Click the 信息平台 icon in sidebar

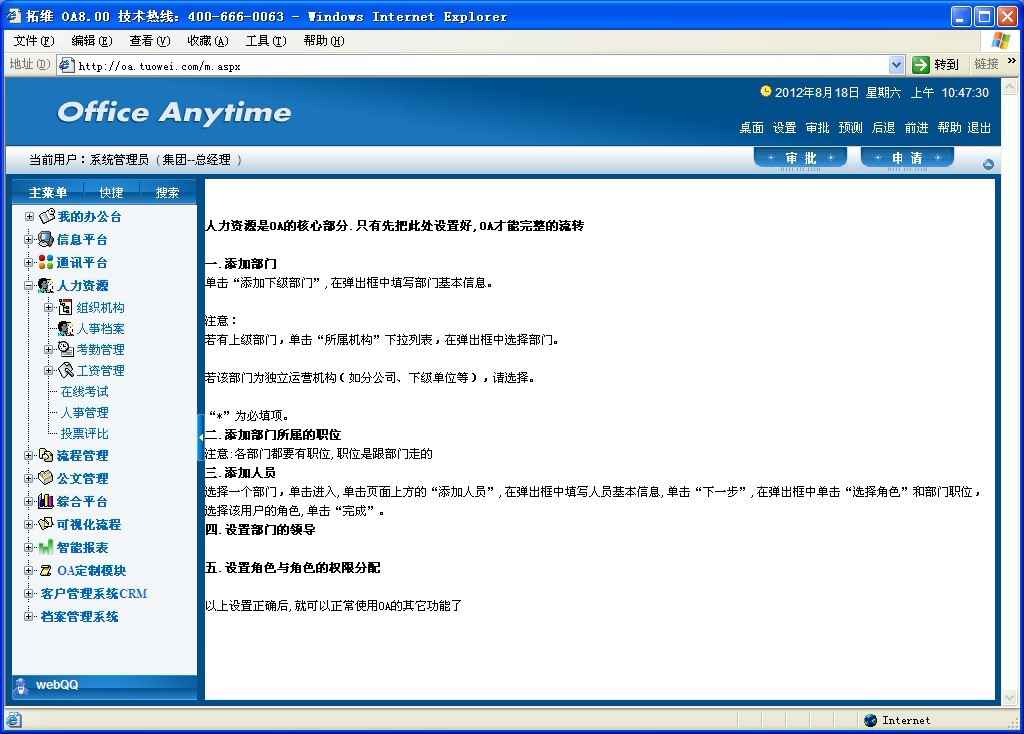tap(46, 239)
